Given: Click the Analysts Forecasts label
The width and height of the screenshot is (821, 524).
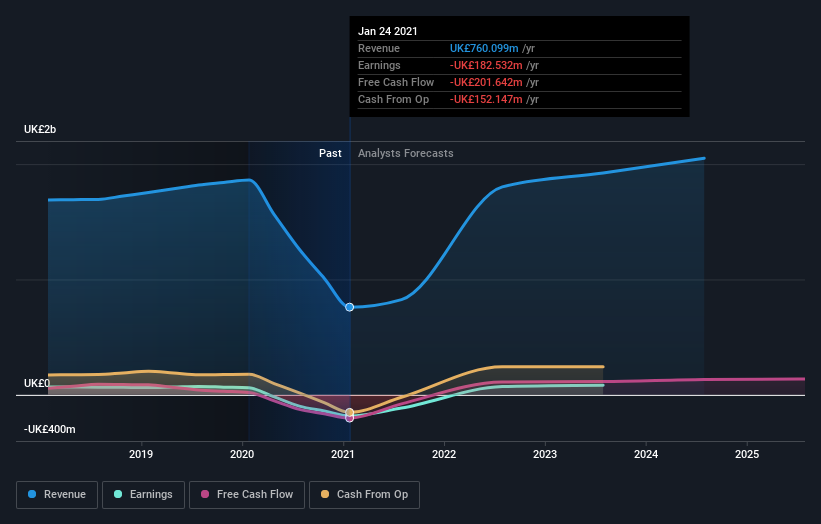Looking at the screenshot, I should [406, 153].
